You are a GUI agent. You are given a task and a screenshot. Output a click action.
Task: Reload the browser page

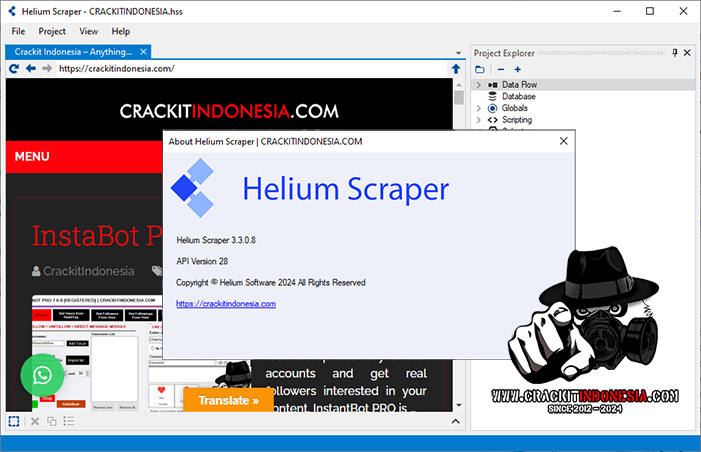coord(14,69)
